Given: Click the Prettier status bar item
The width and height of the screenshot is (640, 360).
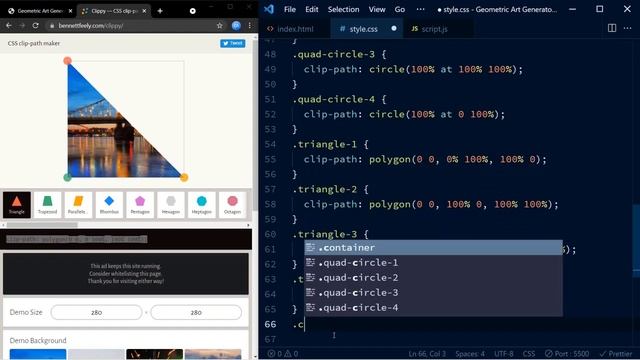Looking at the screenshot, I should click(x=617, y=354).
